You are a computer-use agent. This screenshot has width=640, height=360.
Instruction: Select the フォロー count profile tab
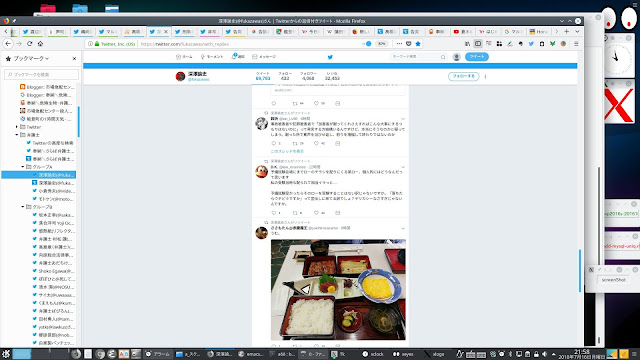click(285, 76)
